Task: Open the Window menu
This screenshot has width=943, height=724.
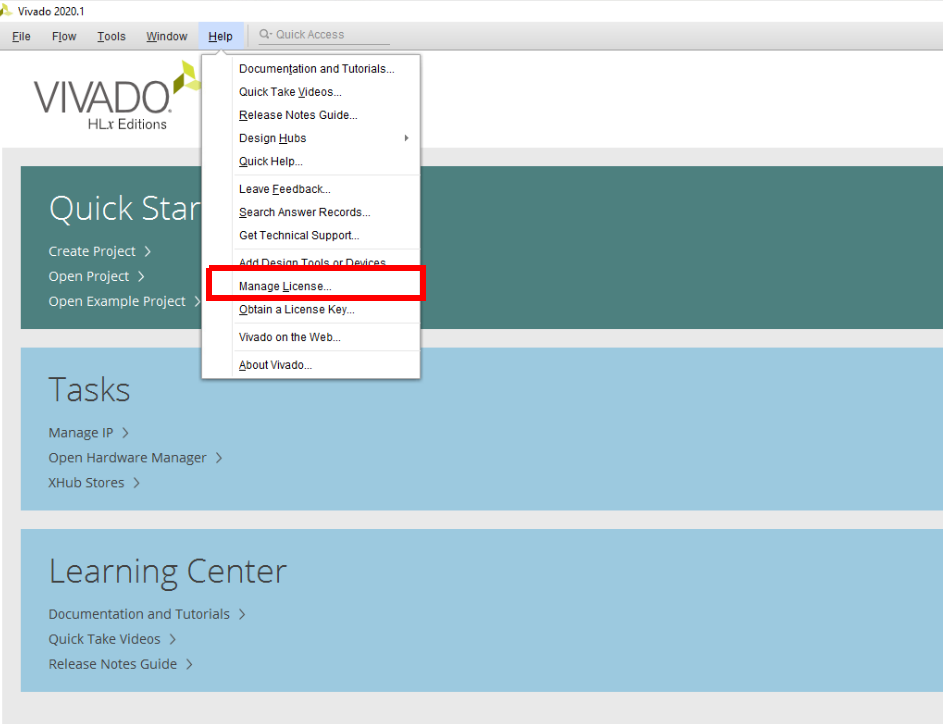Action: (x=166, y=37)
